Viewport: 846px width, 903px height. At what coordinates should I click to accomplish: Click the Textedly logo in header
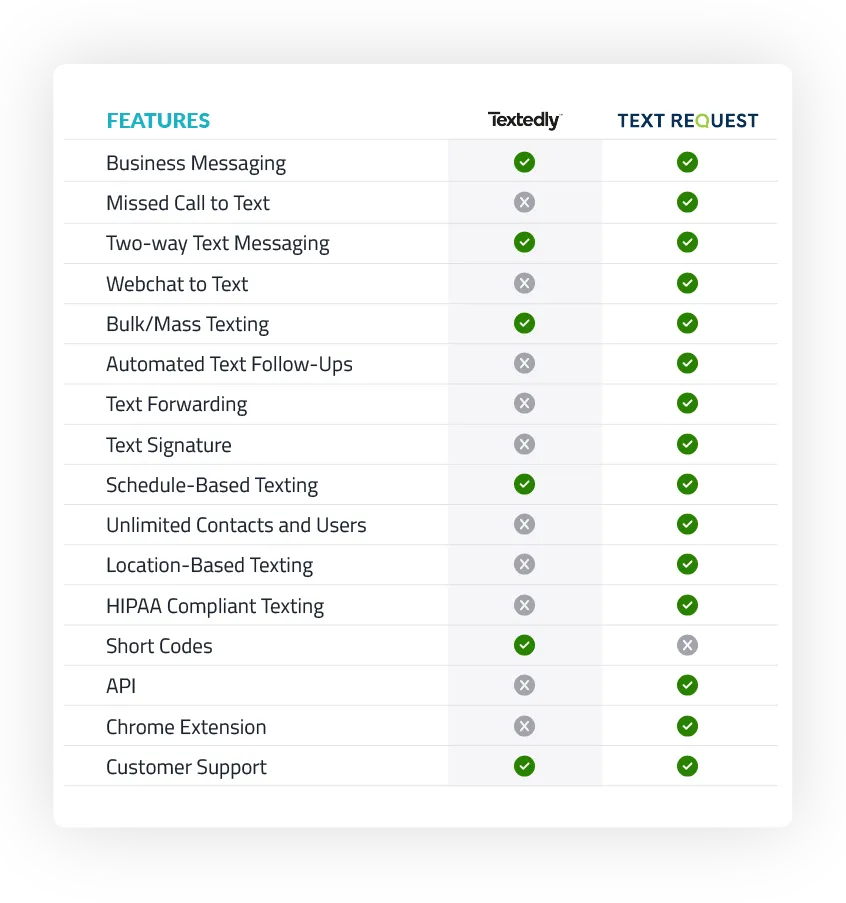525,120
